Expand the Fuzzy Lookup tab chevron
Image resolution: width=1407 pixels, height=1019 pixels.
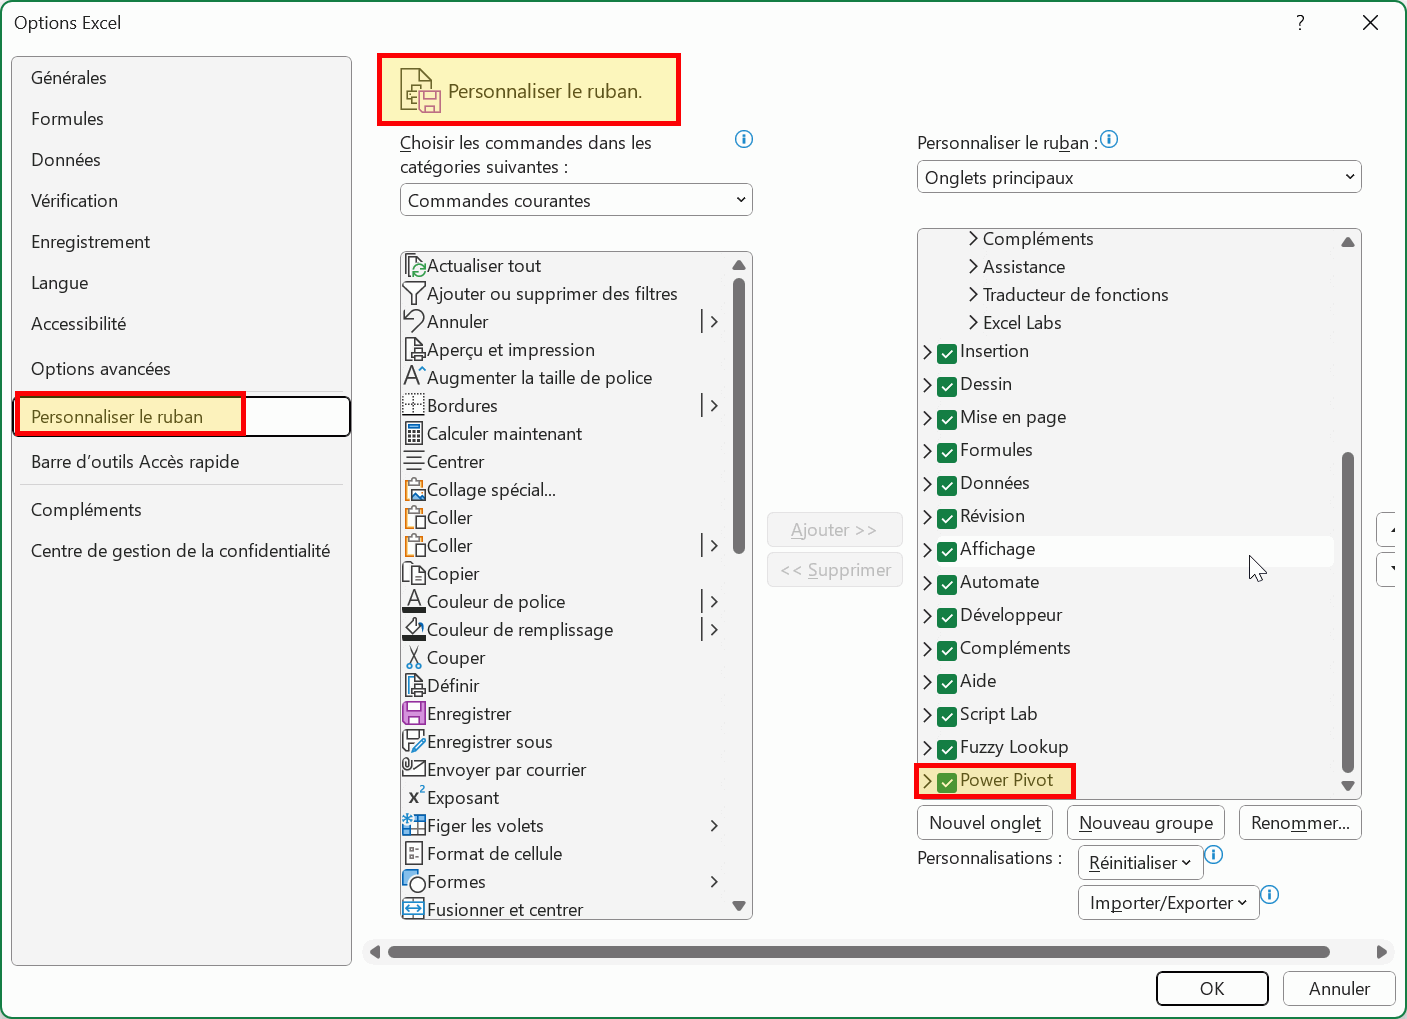[x=927, y=748]
